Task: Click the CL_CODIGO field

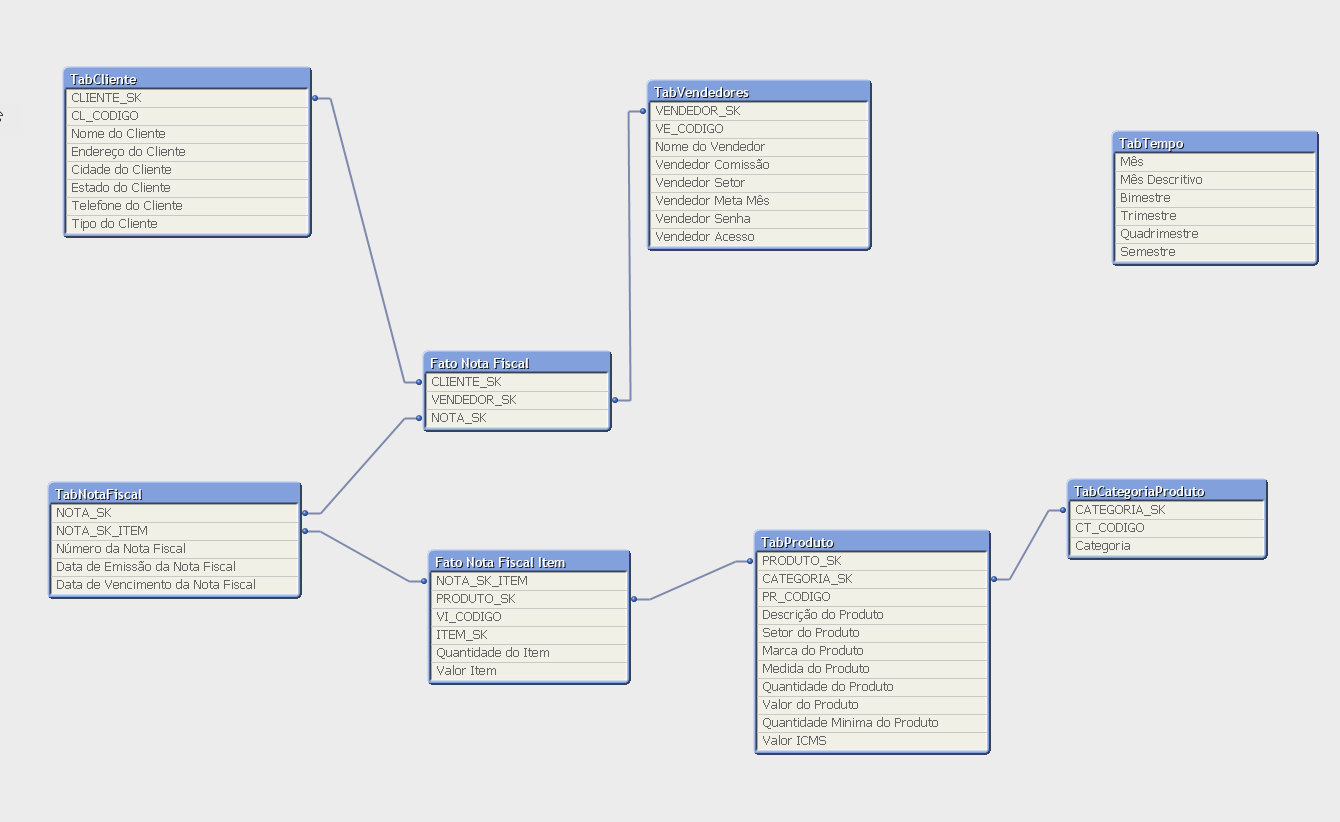Action: 187,116
